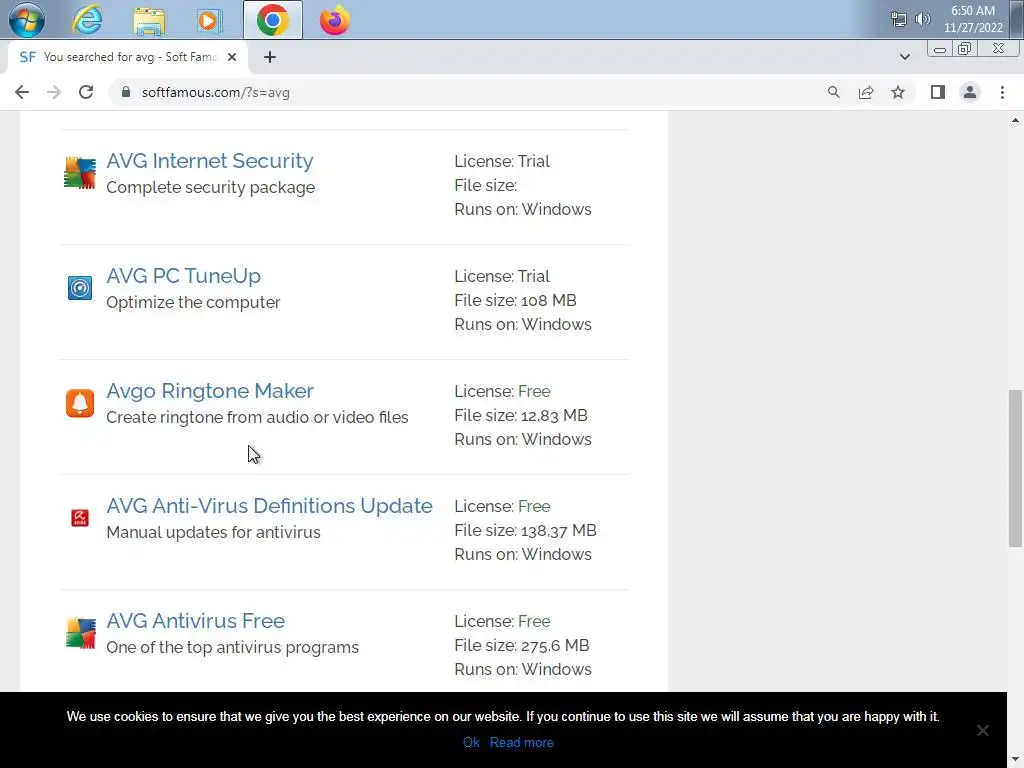
Task: Select 'License: Free' for Avgo Ringtone Maker
Action: pyautogui.click(x=502, y=391)
